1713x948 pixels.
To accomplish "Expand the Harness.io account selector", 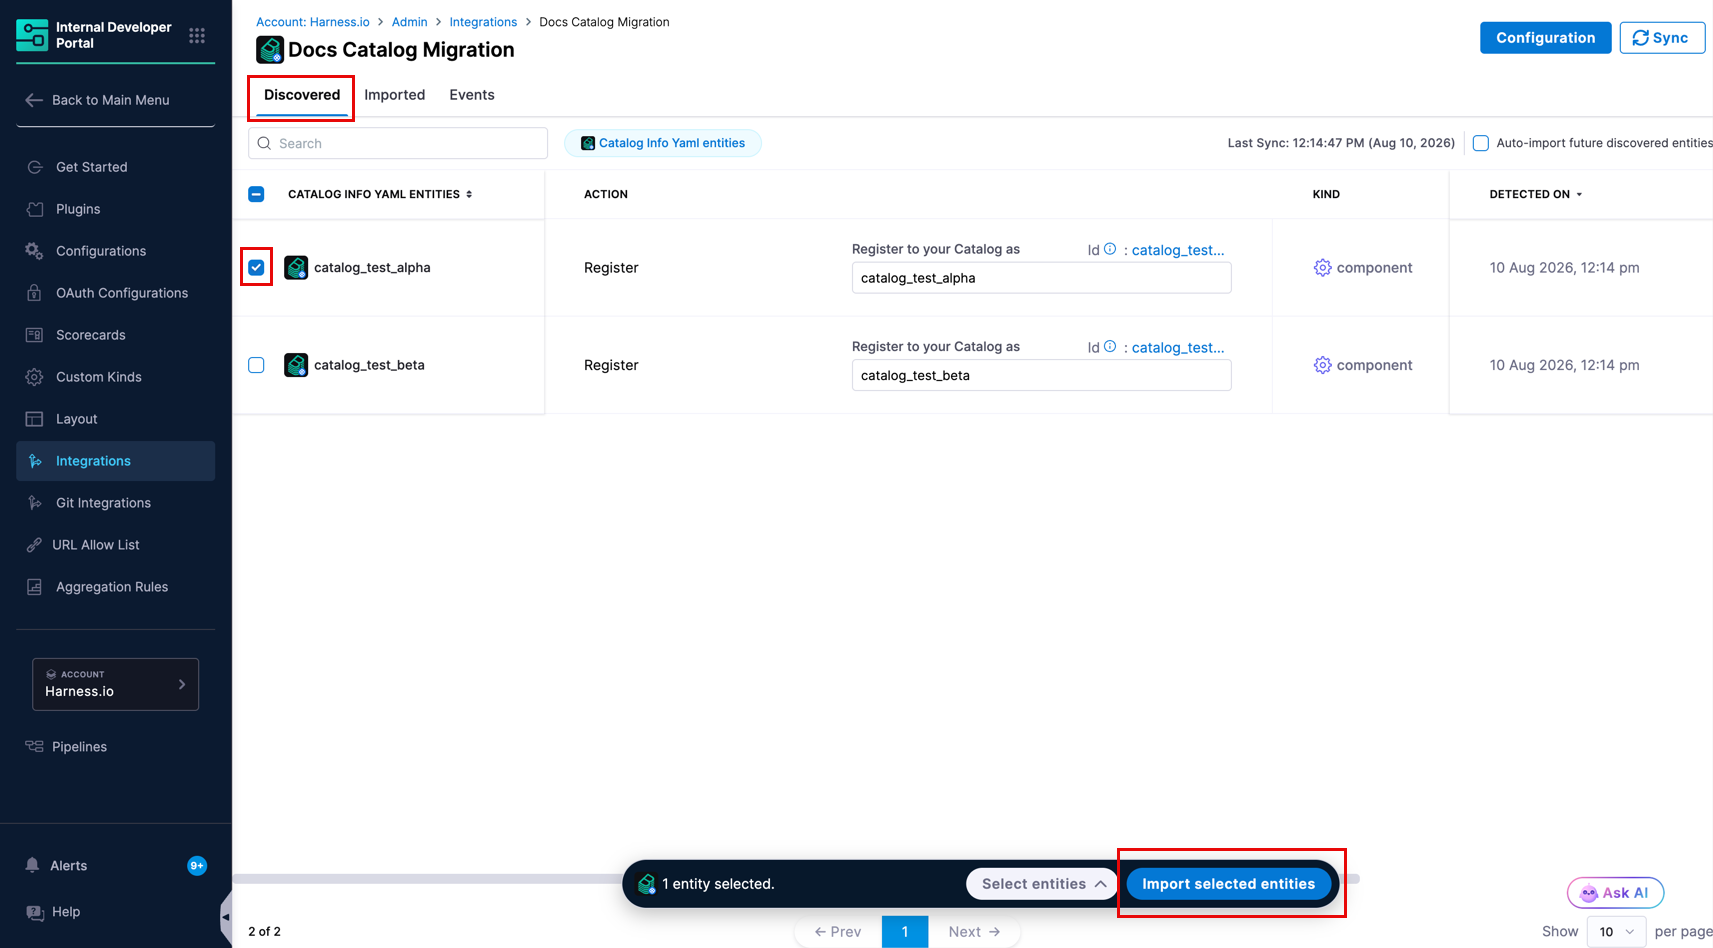I will [115, 684].
